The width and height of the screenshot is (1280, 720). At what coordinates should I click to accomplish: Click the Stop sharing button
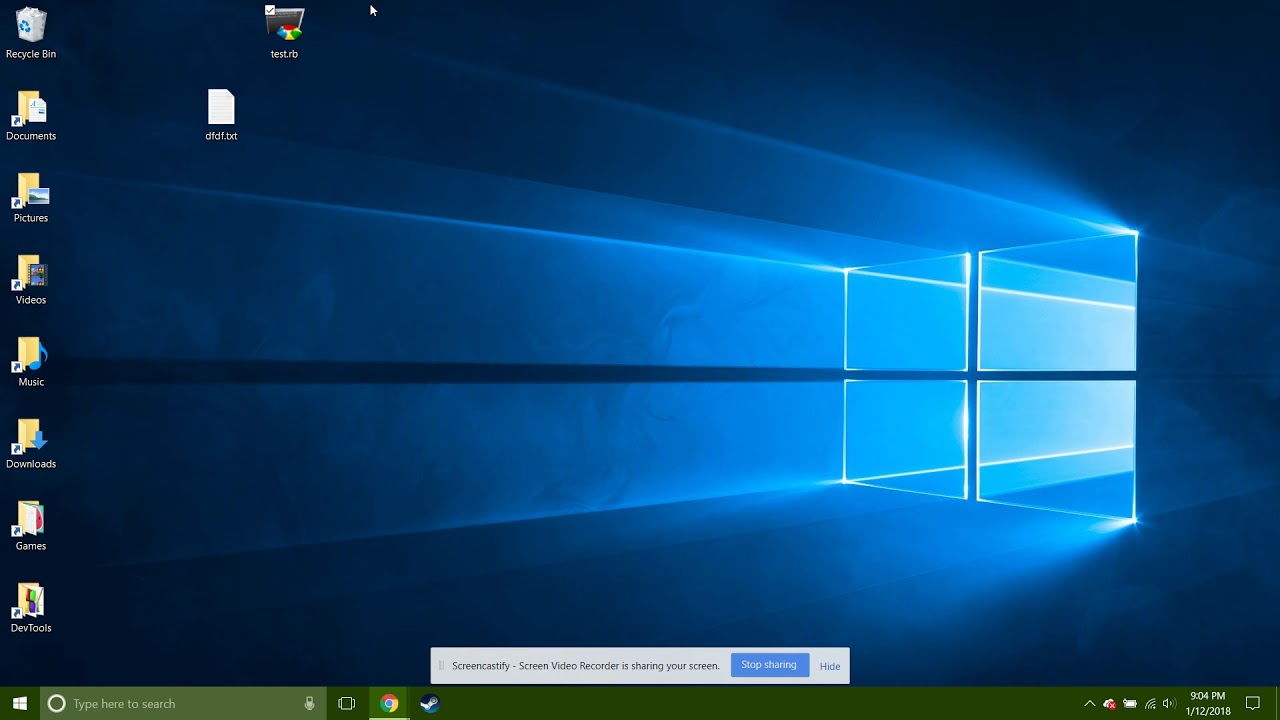tap(769, 665)
